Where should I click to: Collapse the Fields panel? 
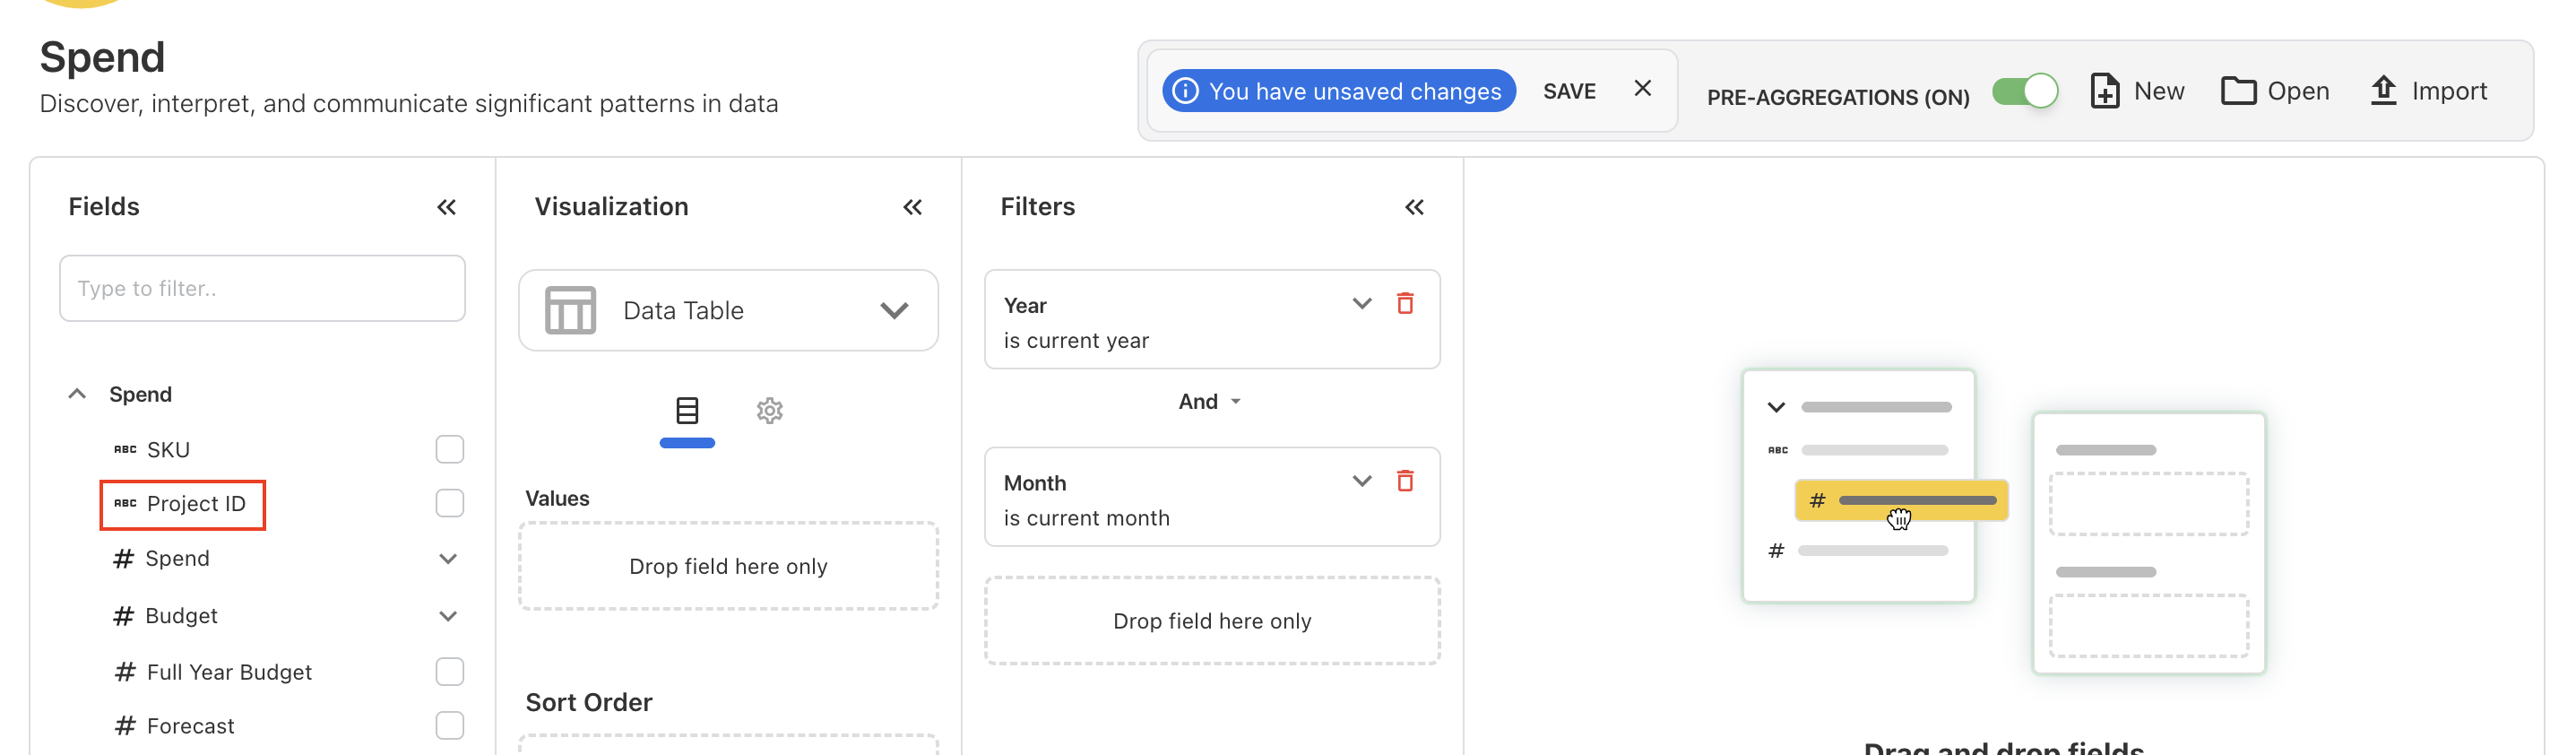(x=446, y=207)
